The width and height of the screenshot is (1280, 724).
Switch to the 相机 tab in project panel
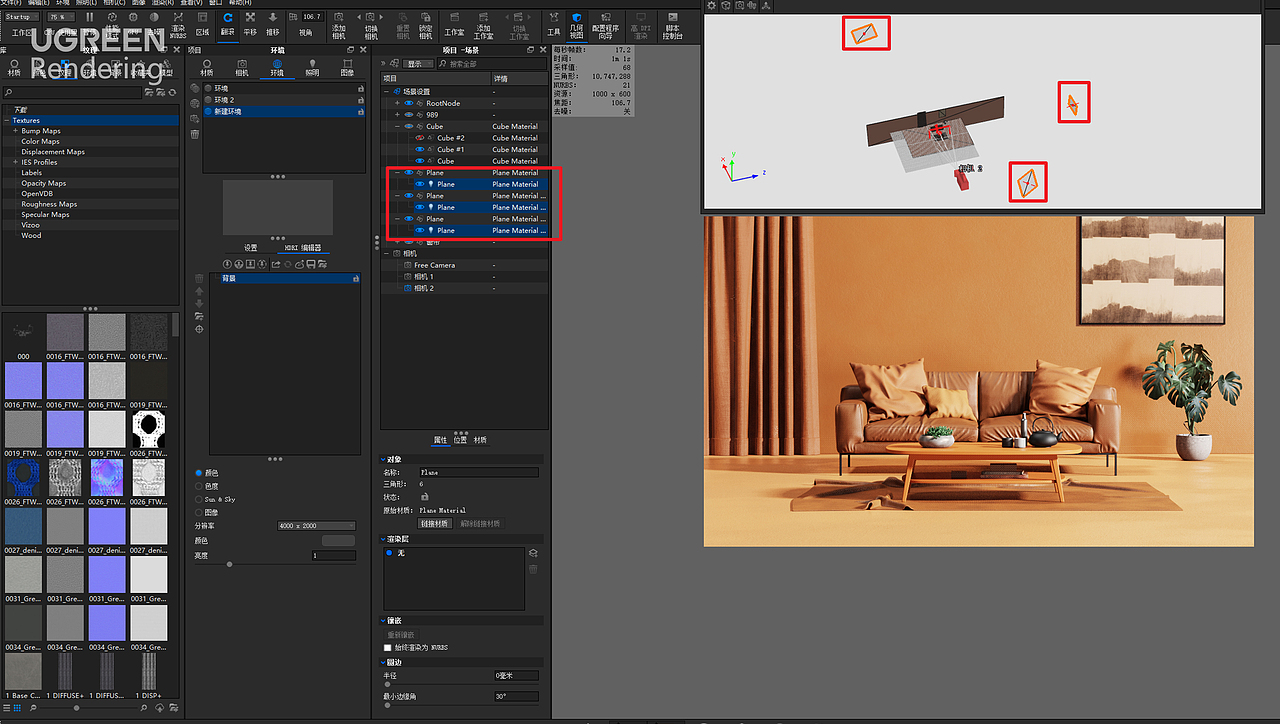(x=242, y=67)
